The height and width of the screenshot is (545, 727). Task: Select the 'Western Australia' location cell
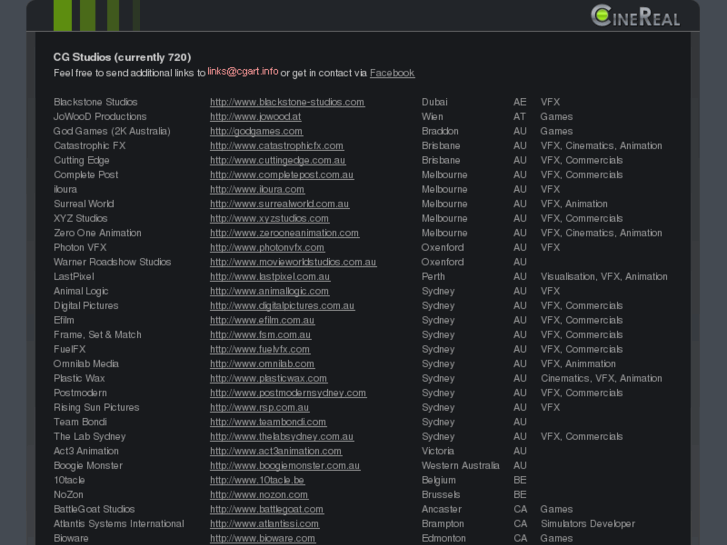click(460, 466)
